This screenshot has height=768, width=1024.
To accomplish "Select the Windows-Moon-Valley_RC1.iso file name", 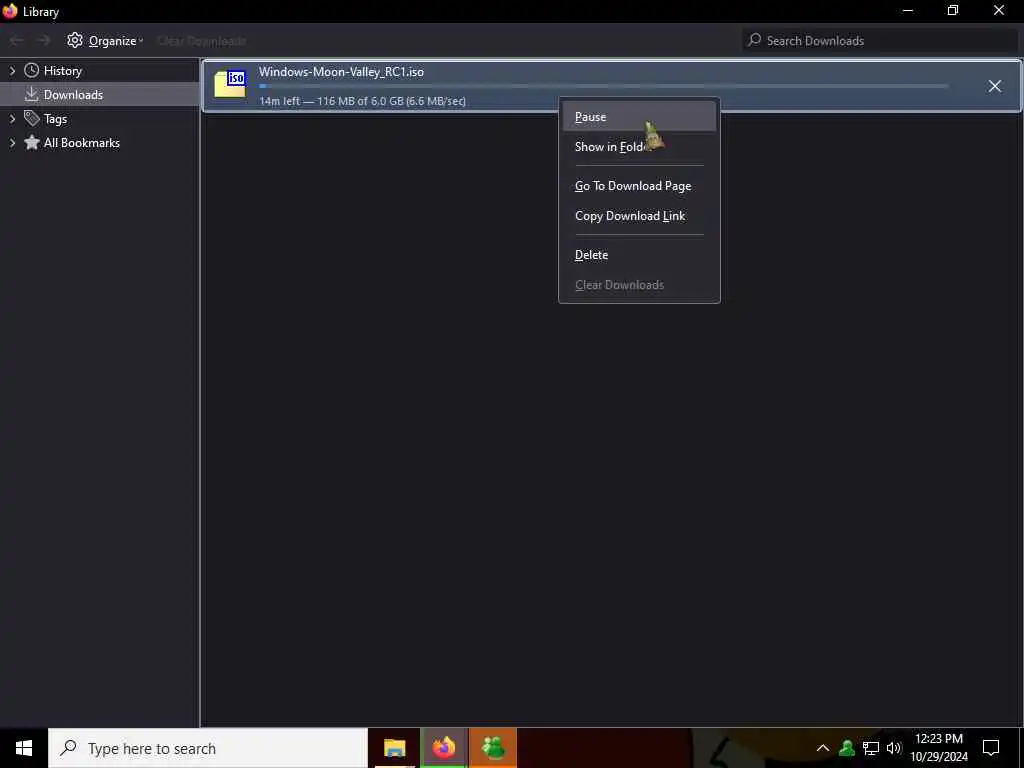I will [x=342, y=72].
